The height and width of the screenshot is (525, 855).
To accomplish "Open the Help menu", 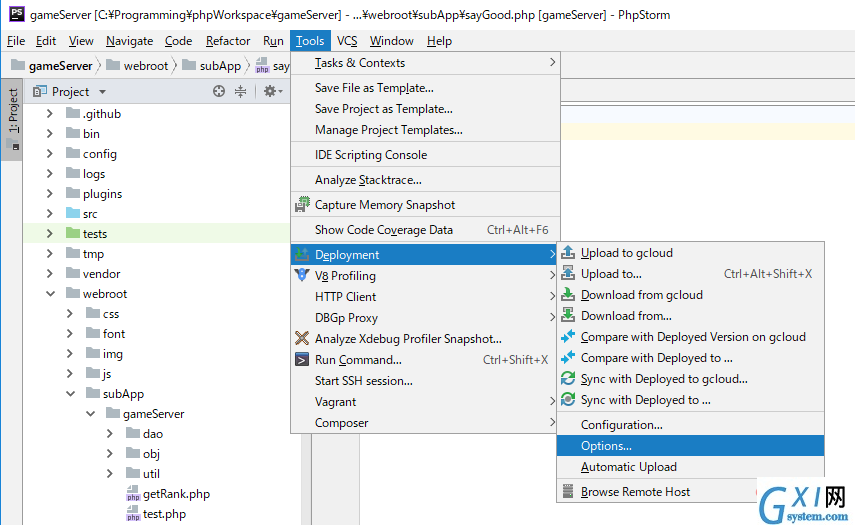I will (x=439, y=41).
